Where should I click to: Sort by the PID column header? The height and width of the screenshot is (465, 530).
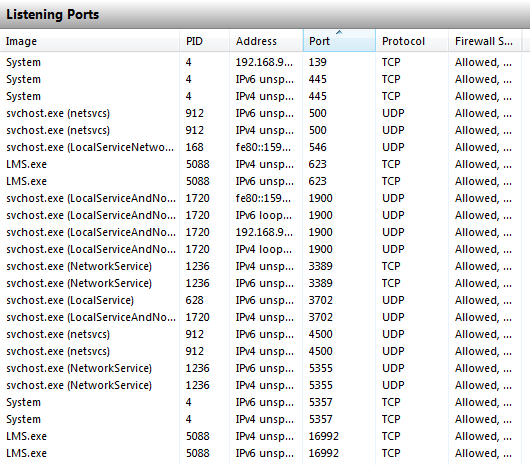[x=204, y=41]
